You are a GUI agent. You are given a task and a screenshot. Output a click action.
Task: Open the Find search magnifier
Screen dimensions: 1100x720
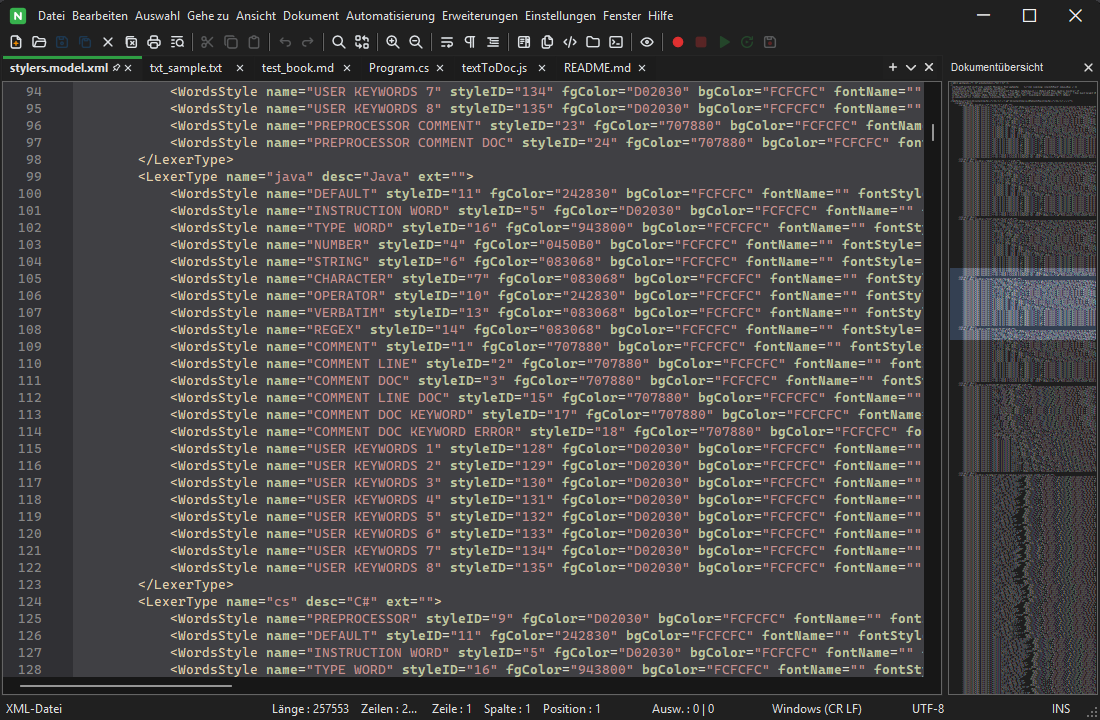tap(338, 42)
